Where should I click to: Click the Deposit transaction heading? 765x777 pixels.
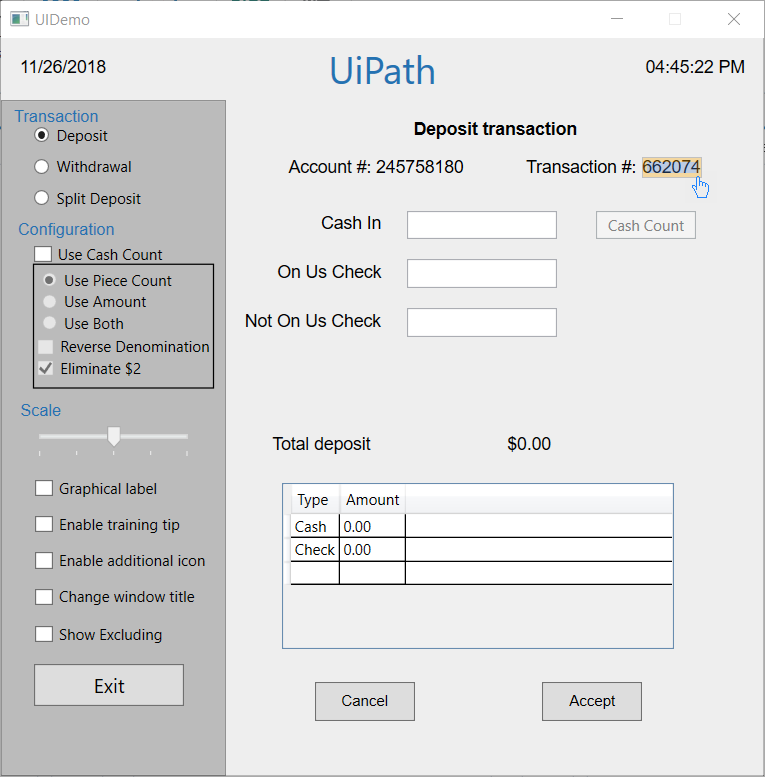495,129
